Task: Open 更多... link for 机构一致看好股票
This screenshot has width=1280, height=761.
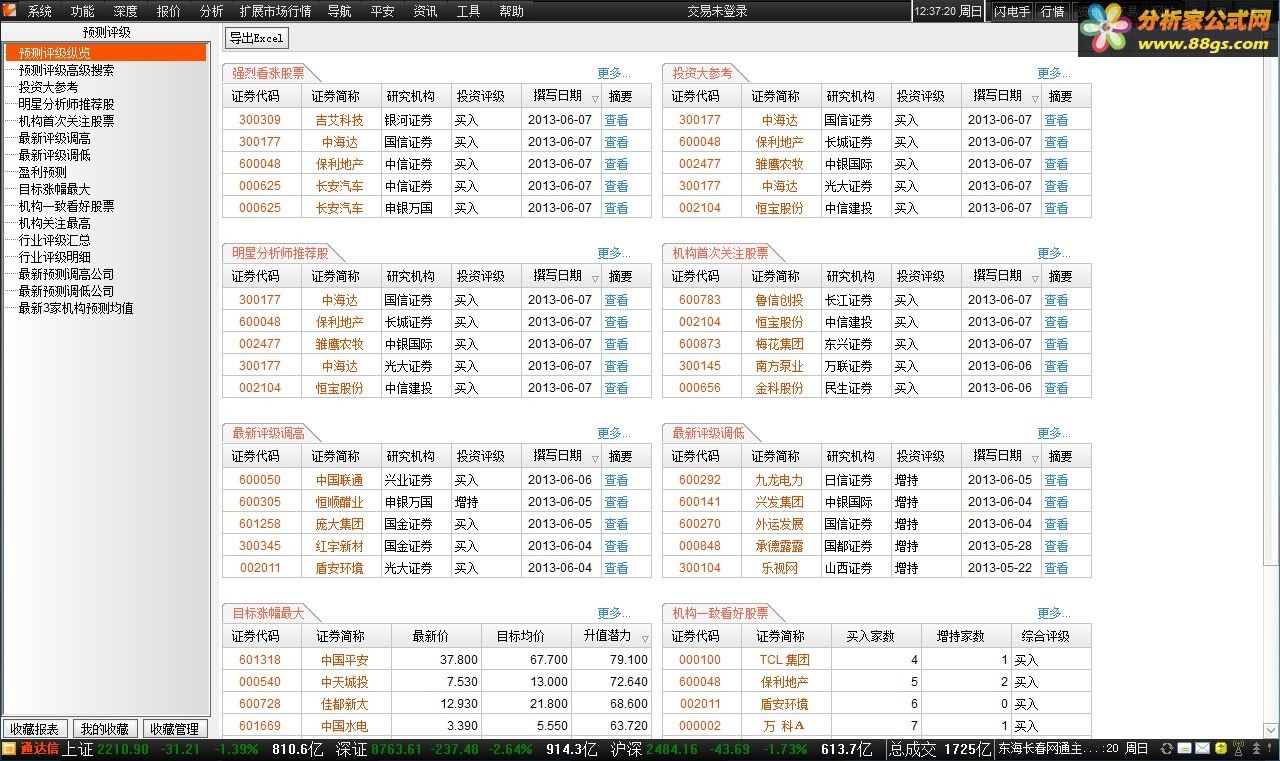Action: click(1054, 613)
